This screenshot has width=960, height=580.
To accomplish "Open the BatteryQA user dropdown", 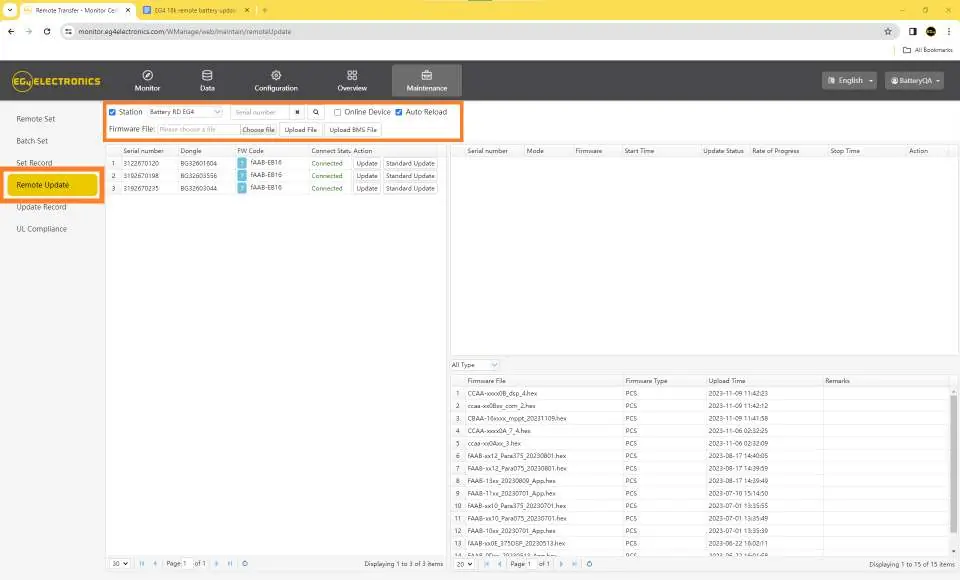I will 914,80.
